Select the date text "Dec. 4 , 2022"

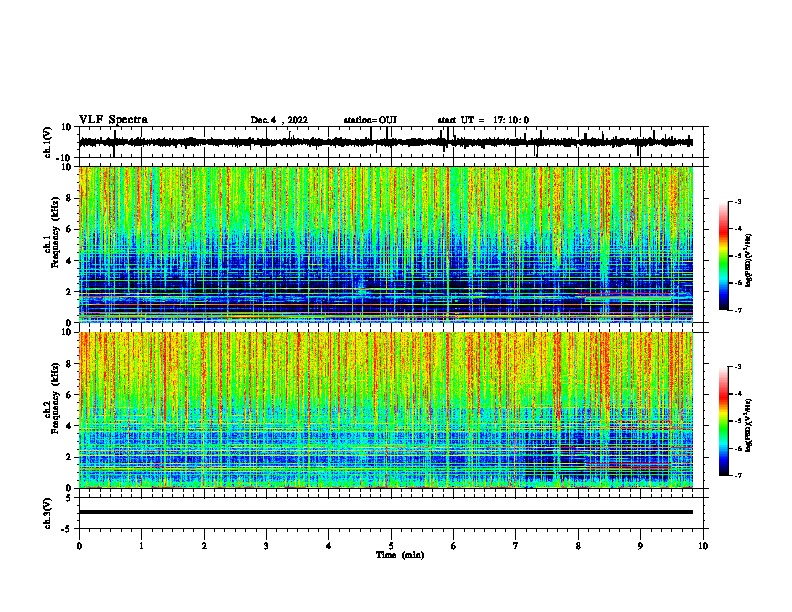pos(279,120)
